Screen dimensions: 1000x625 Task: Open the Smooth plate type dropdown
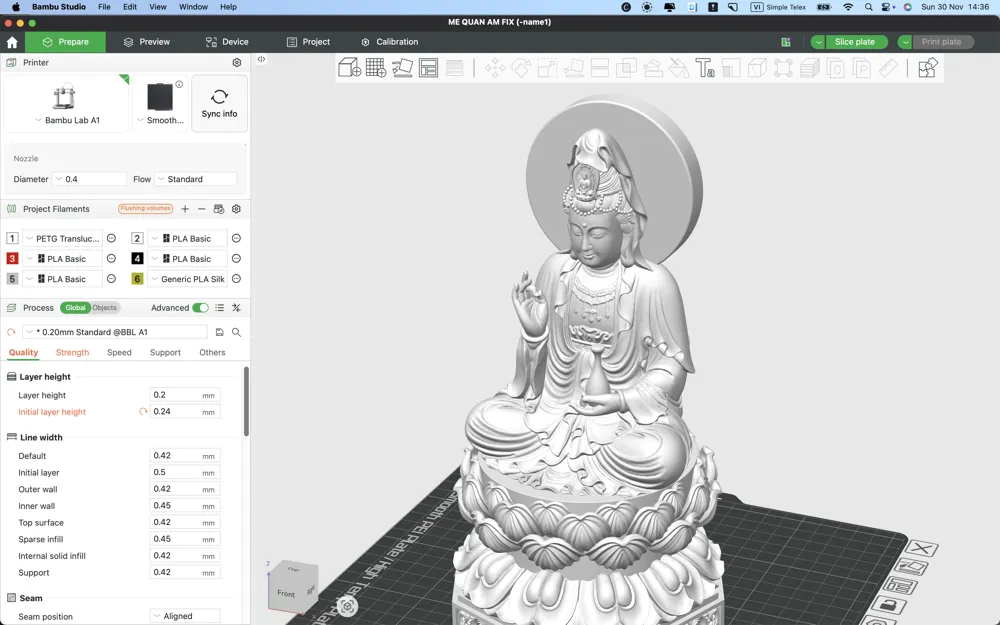160,120
